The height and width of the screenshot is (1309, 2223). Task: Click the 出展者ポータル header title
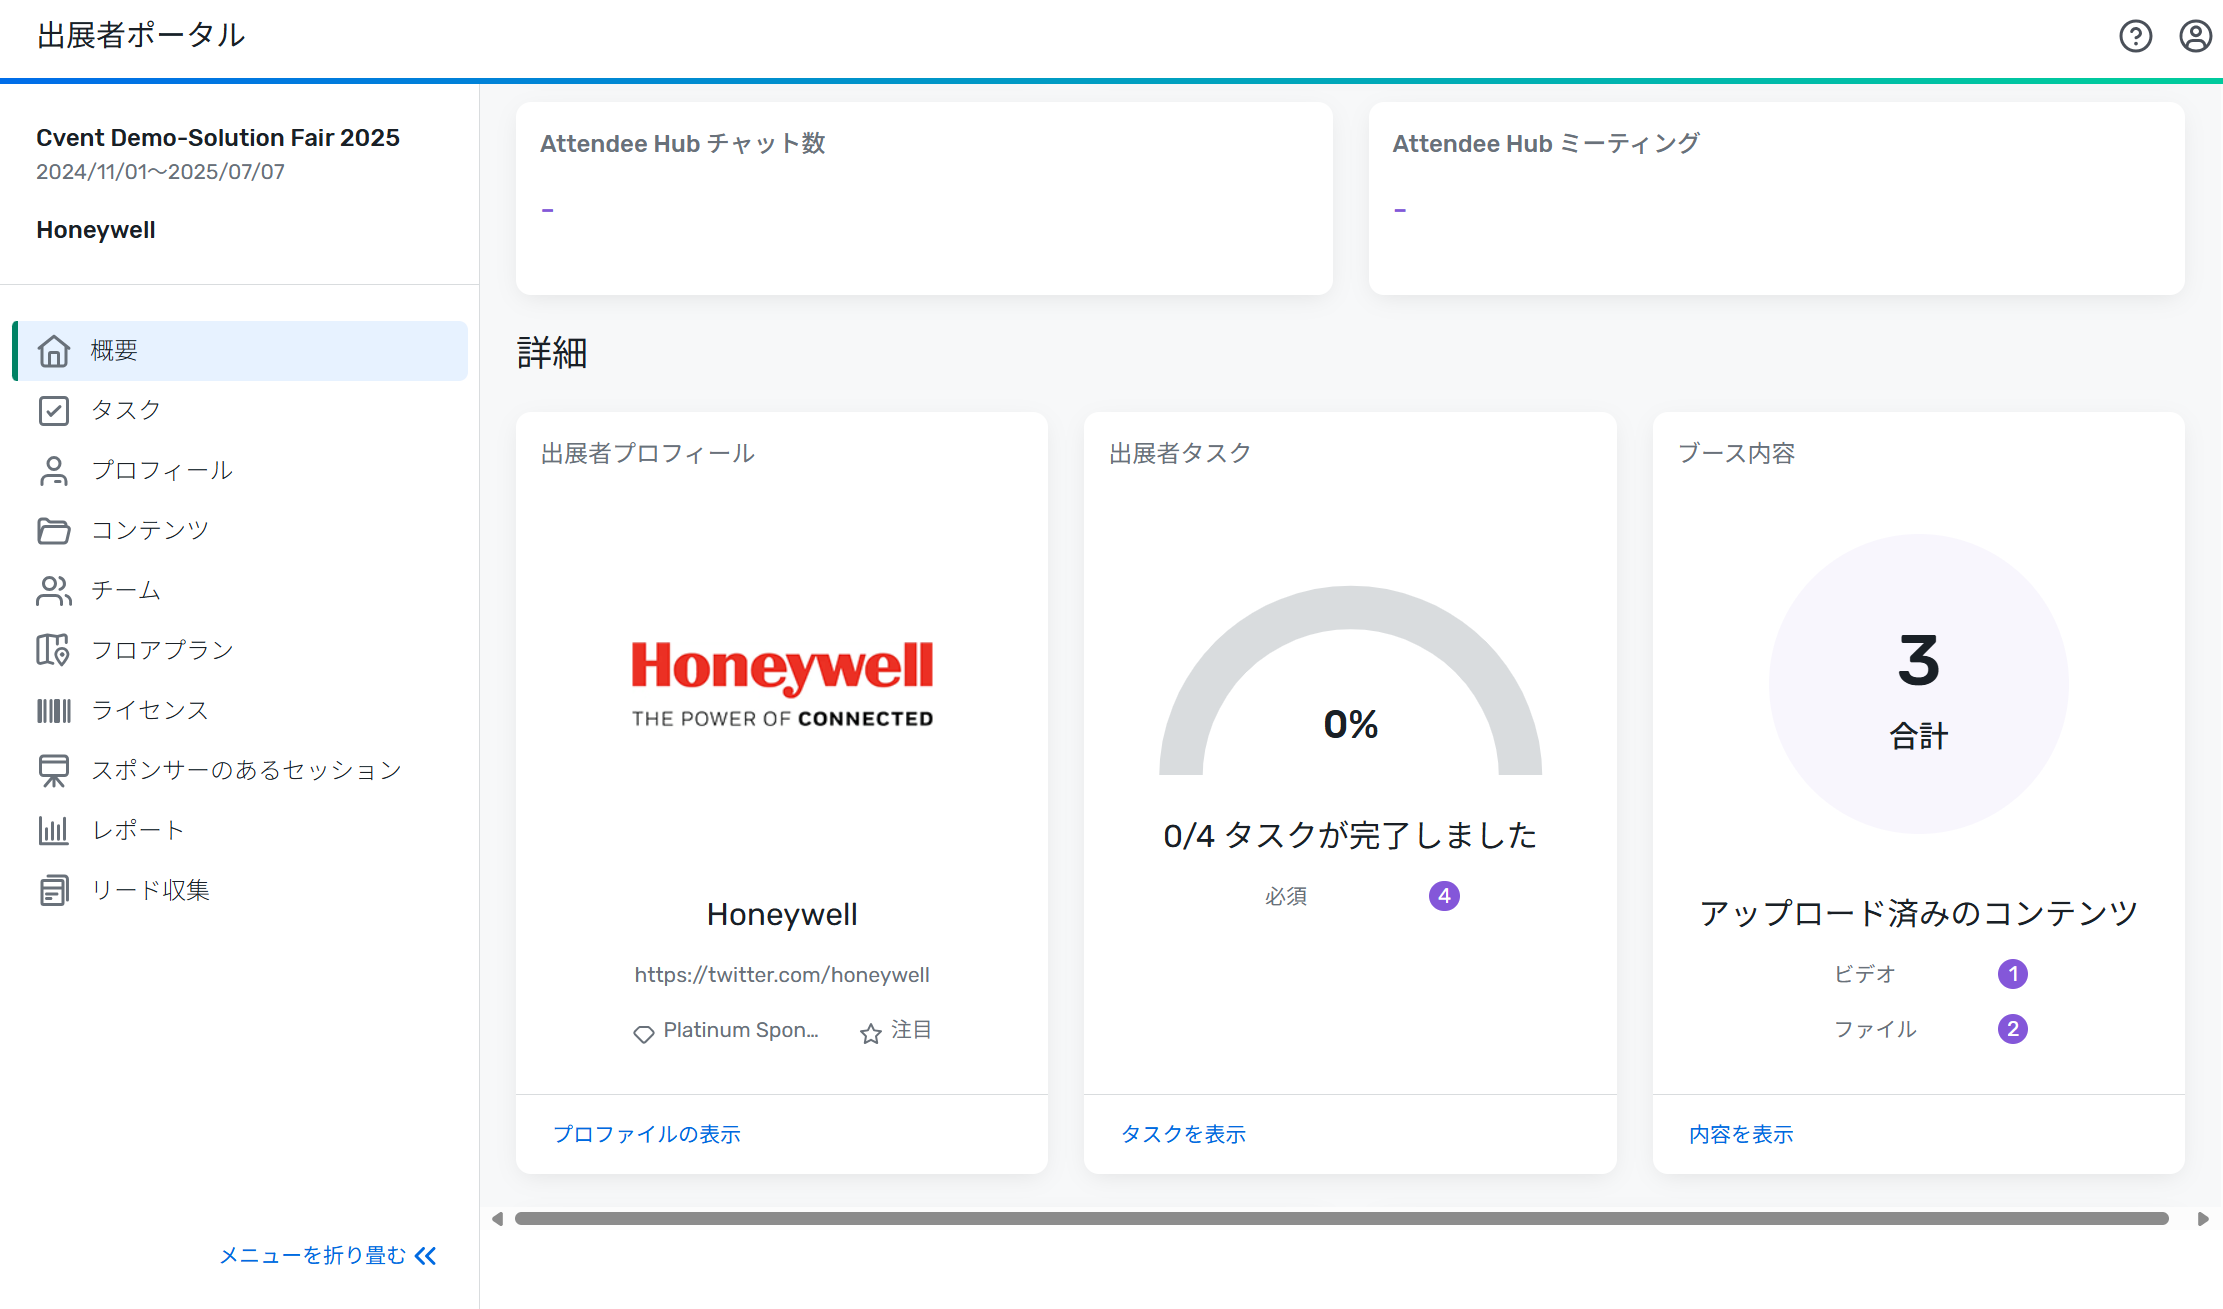tap(141, 36)
